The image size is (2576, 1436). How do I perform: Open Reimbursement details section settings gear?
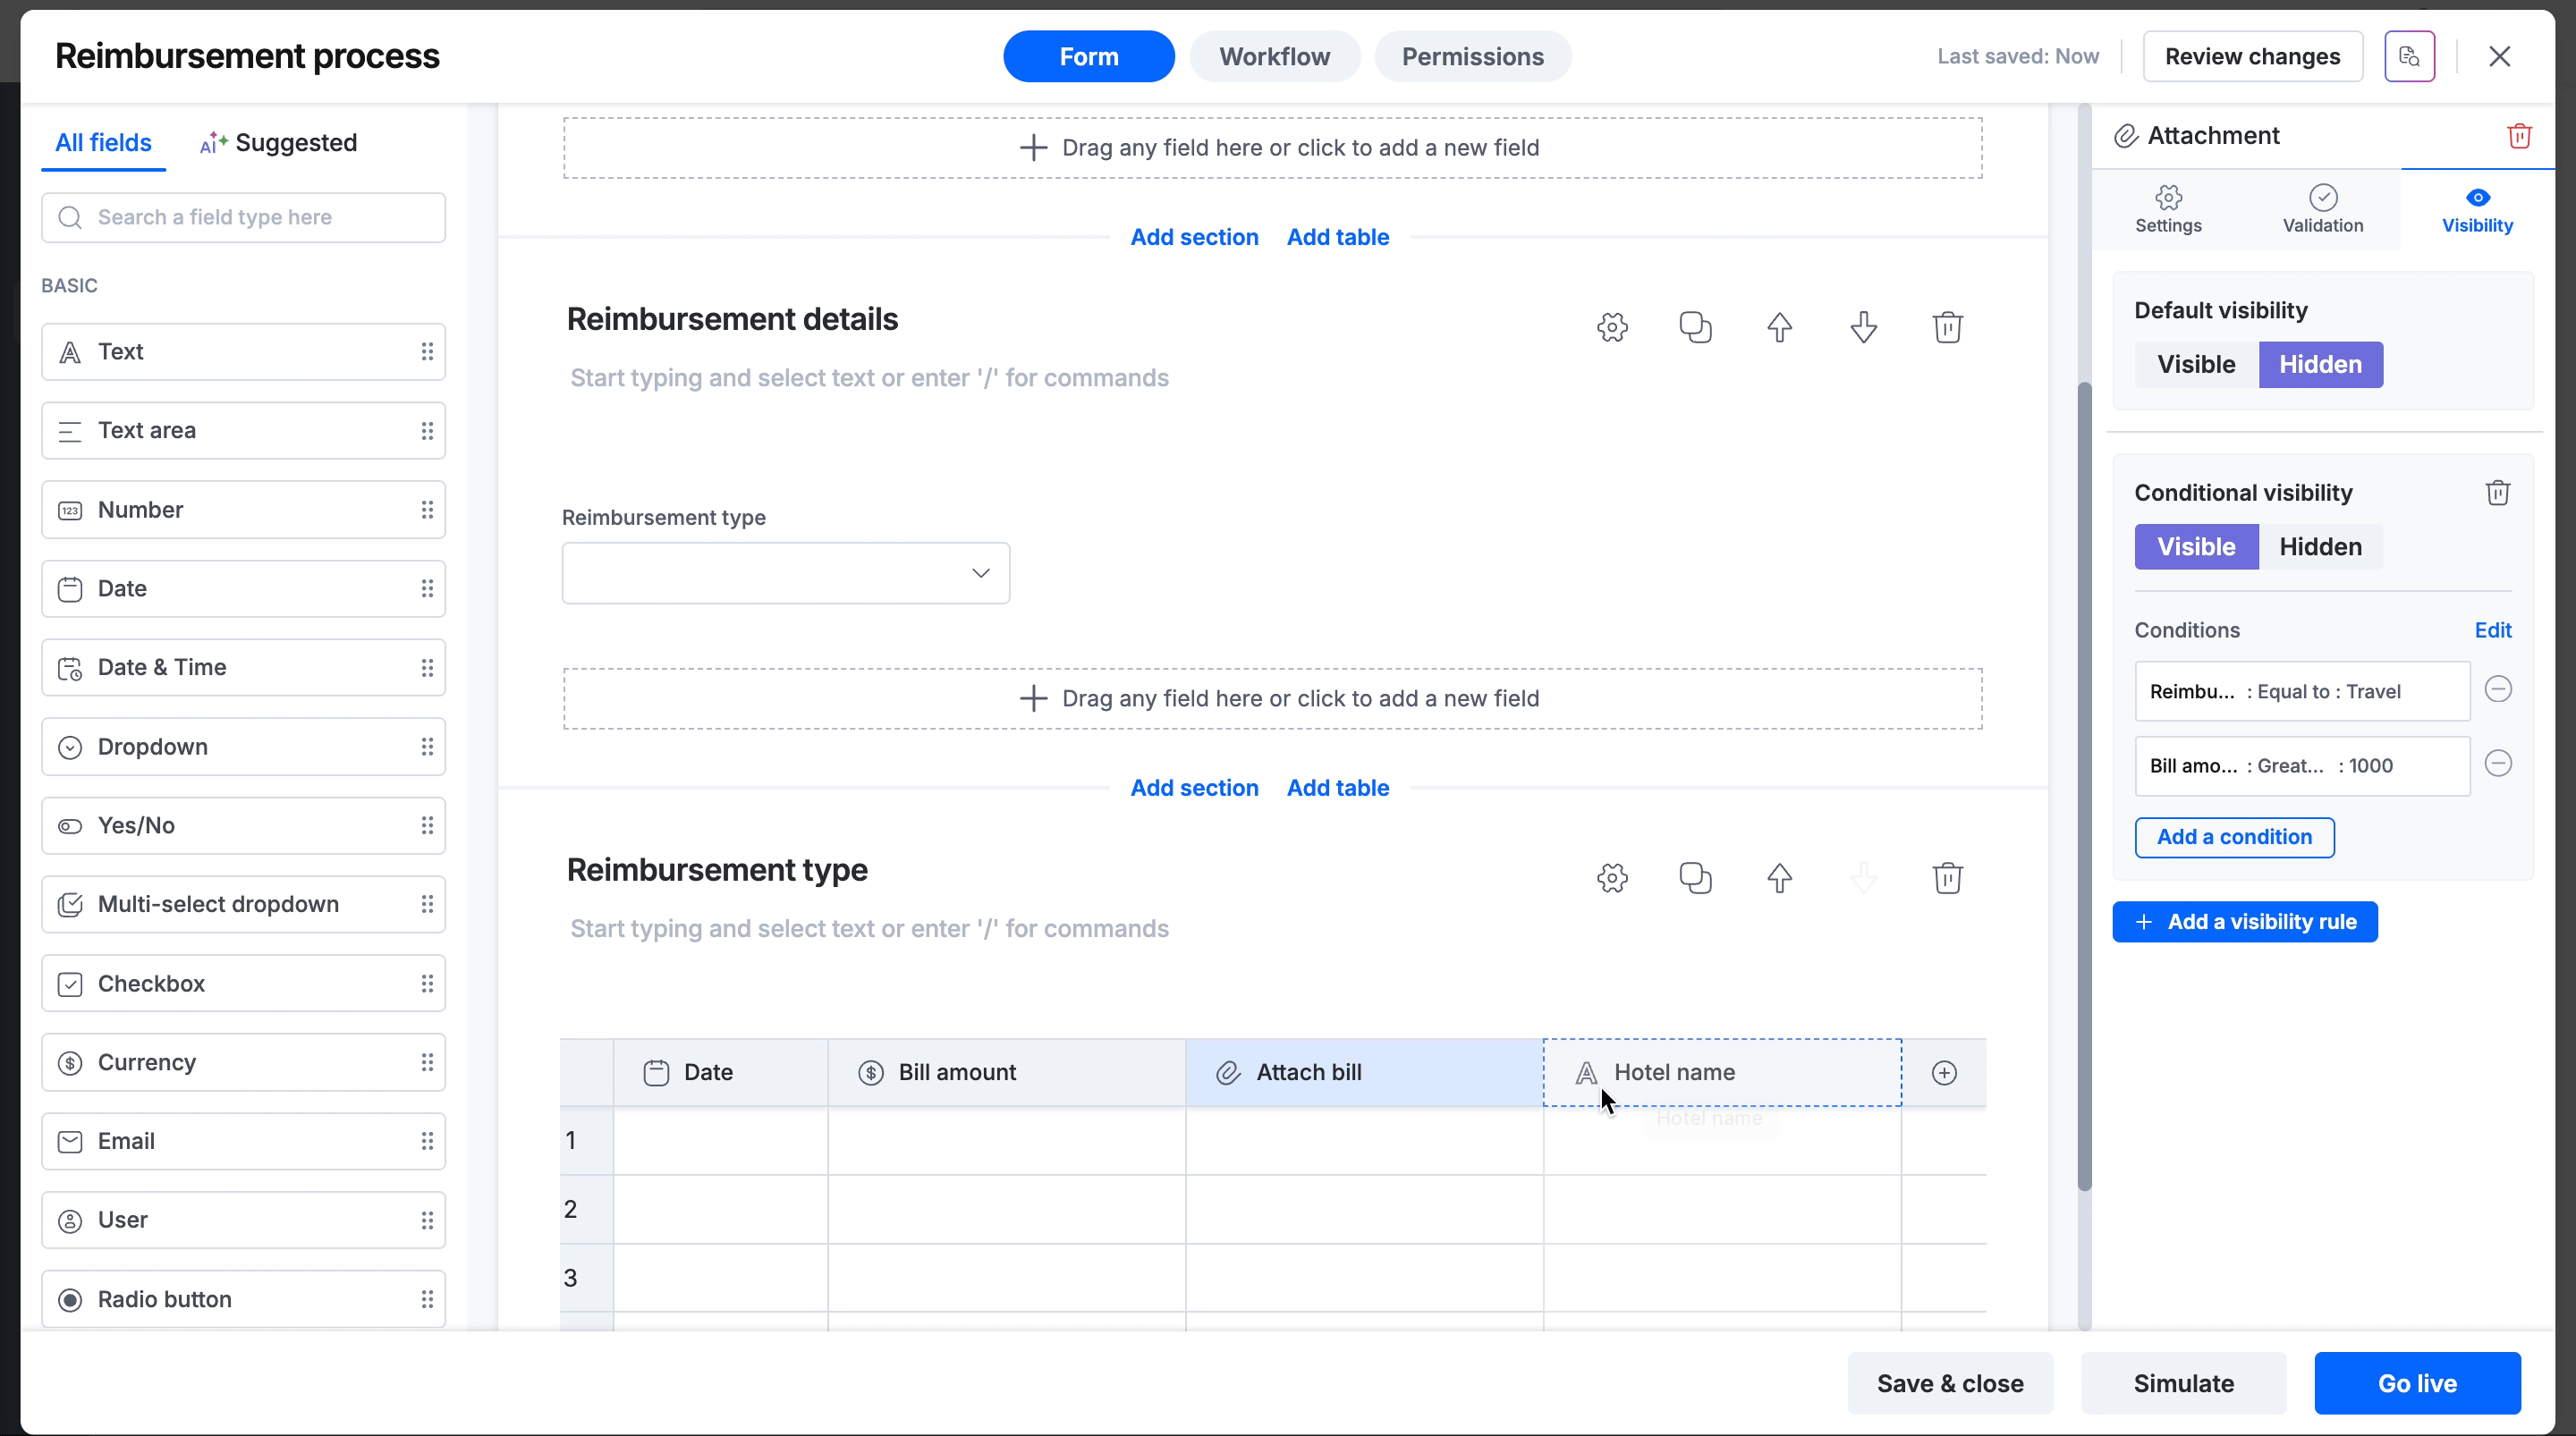pos(1612,327)
